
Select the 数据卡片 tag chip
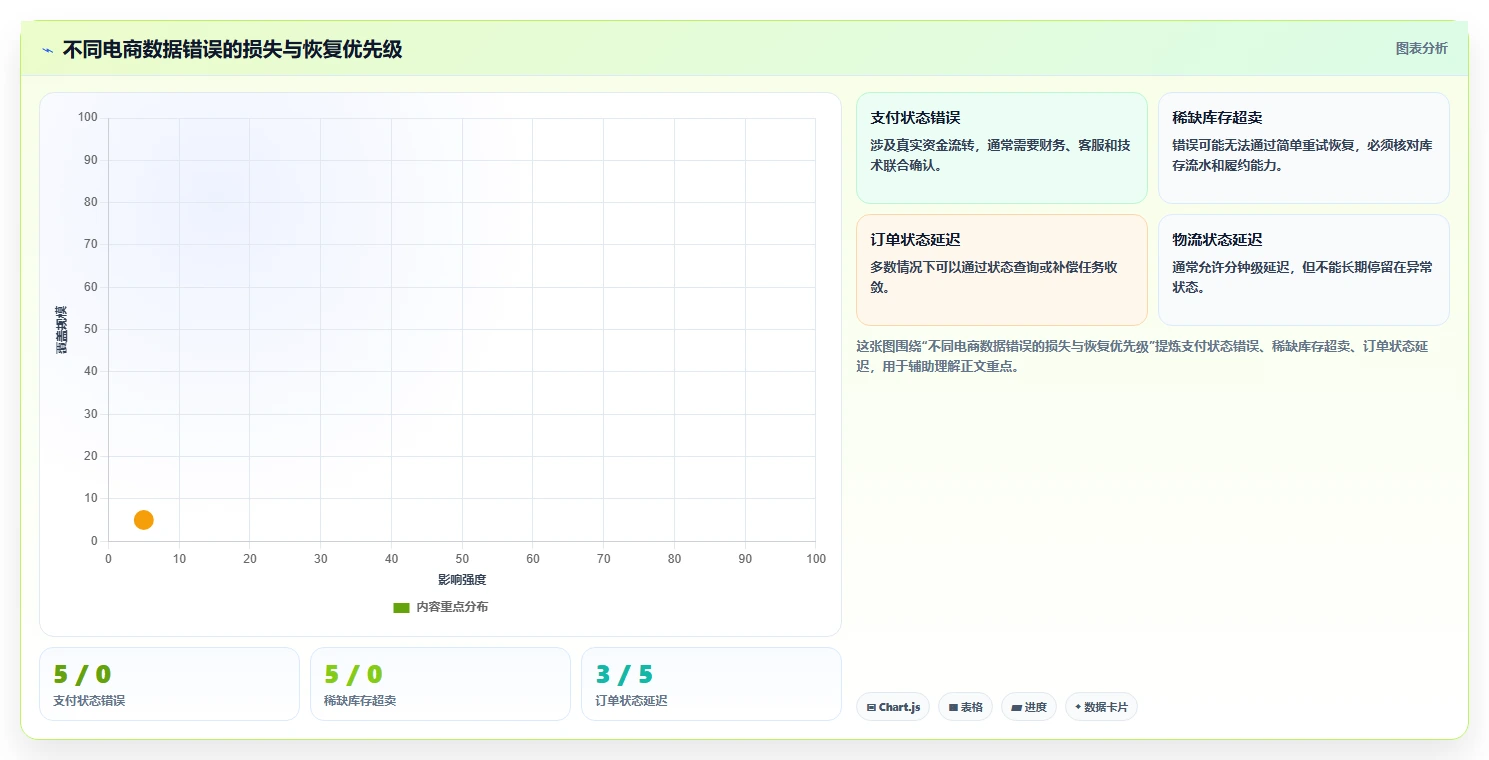click(1101, 707)
